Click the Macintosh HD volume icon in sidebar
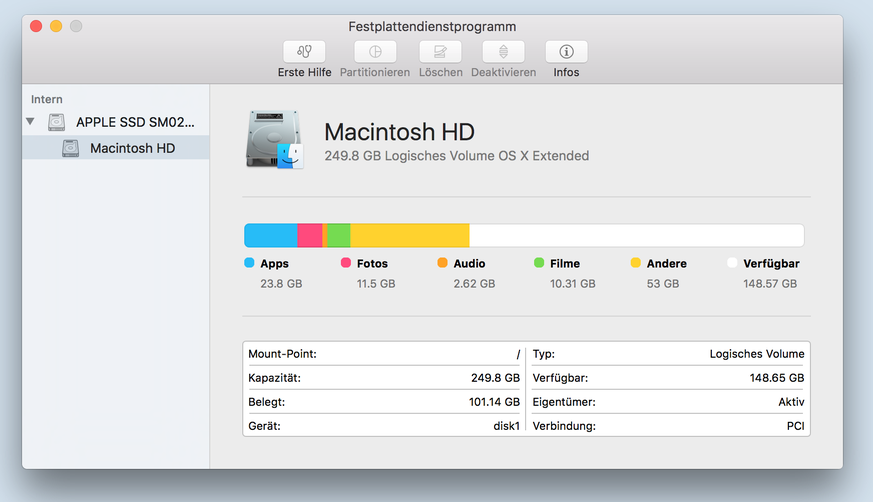Image resolution: width=873 pixels, height=502 pixels. click(70, 148)
